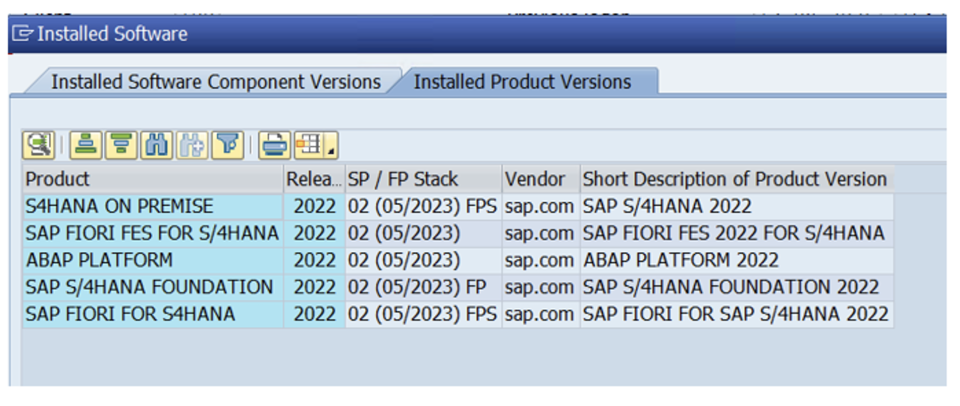Open Find with the binoculars icon
Viewport: 960px width, 406px height.
[x=157, y=145]
